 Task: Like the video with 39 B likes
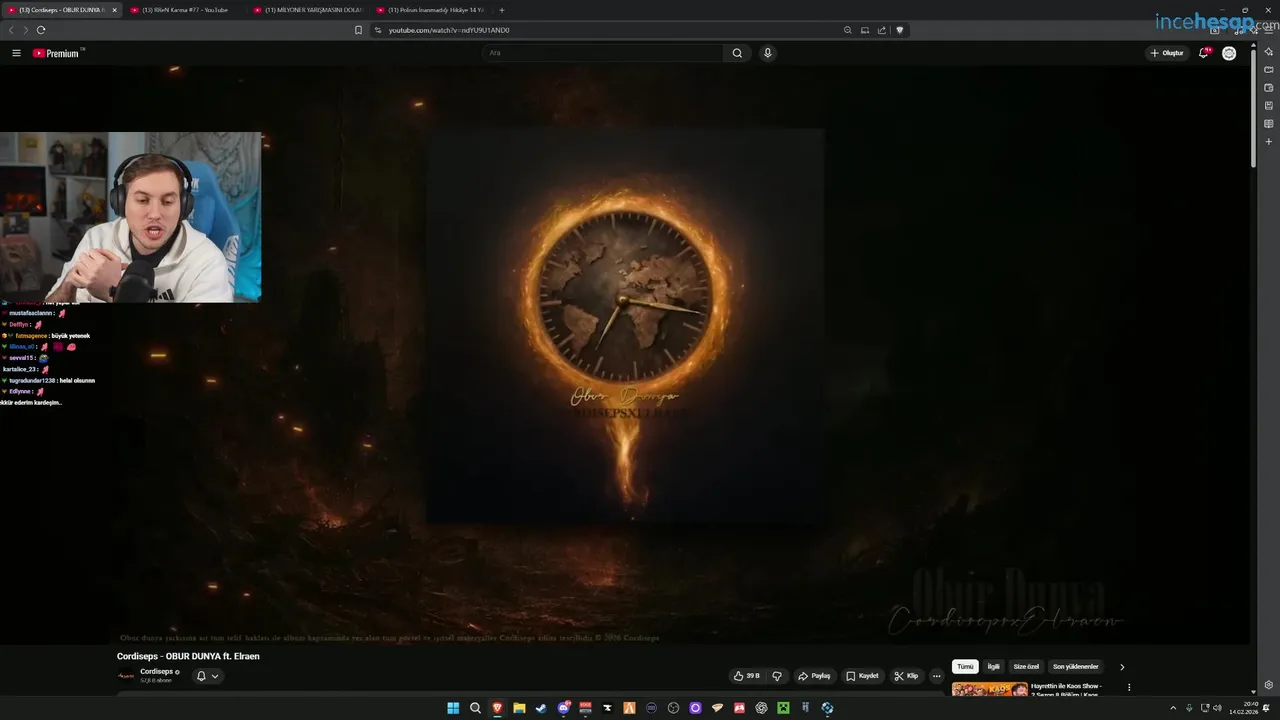746,676
